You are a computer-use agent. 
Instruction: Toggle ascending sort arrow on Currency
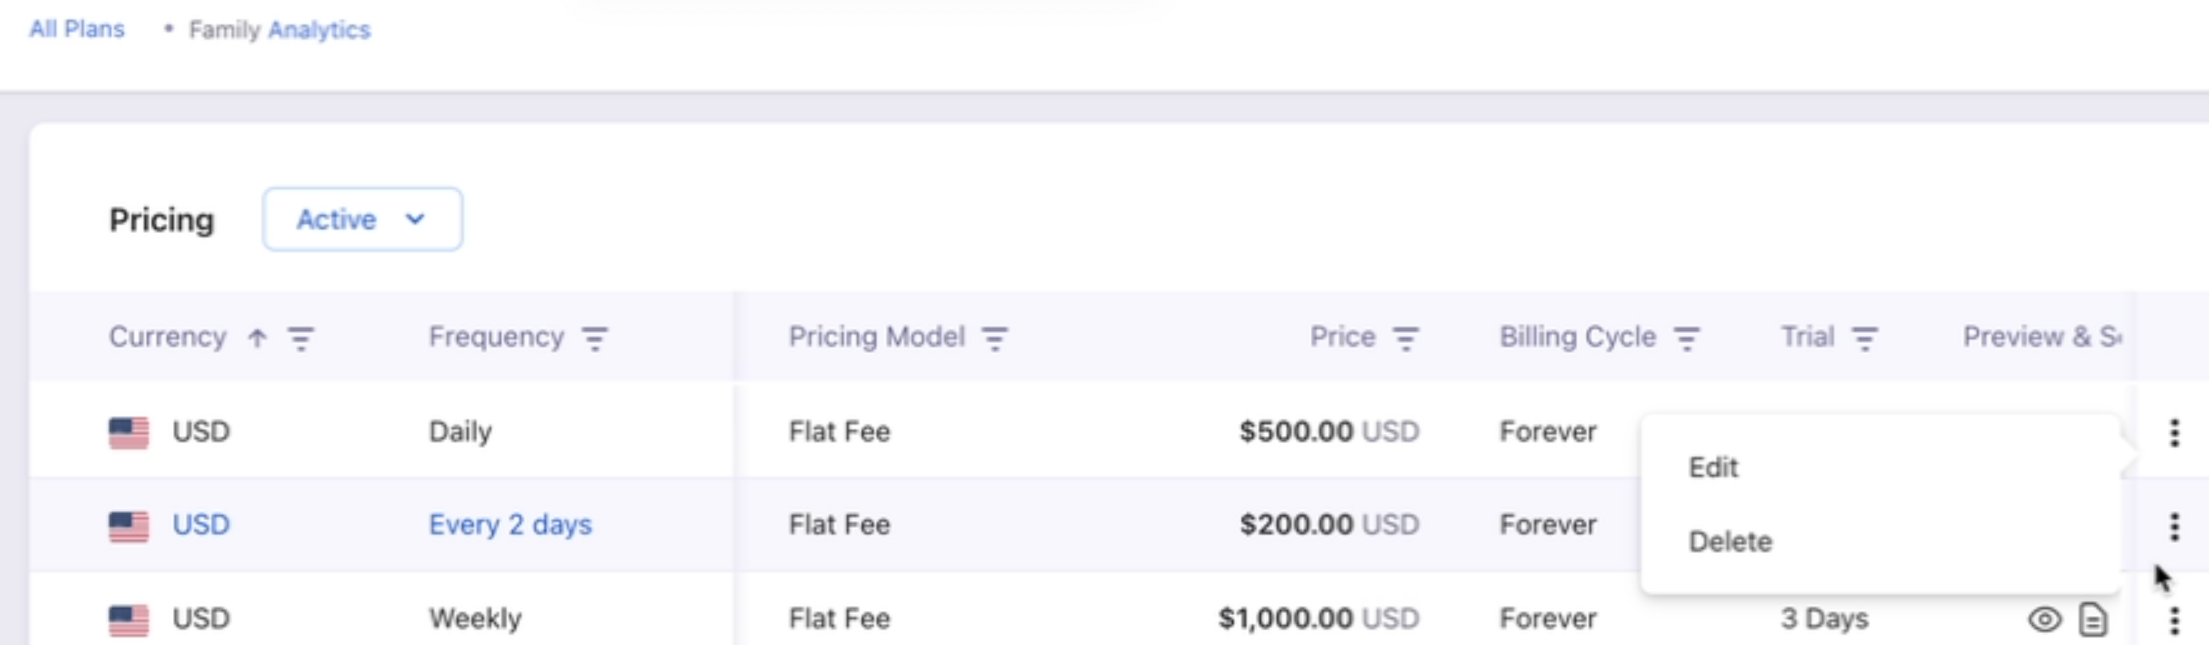pos(257,338)
